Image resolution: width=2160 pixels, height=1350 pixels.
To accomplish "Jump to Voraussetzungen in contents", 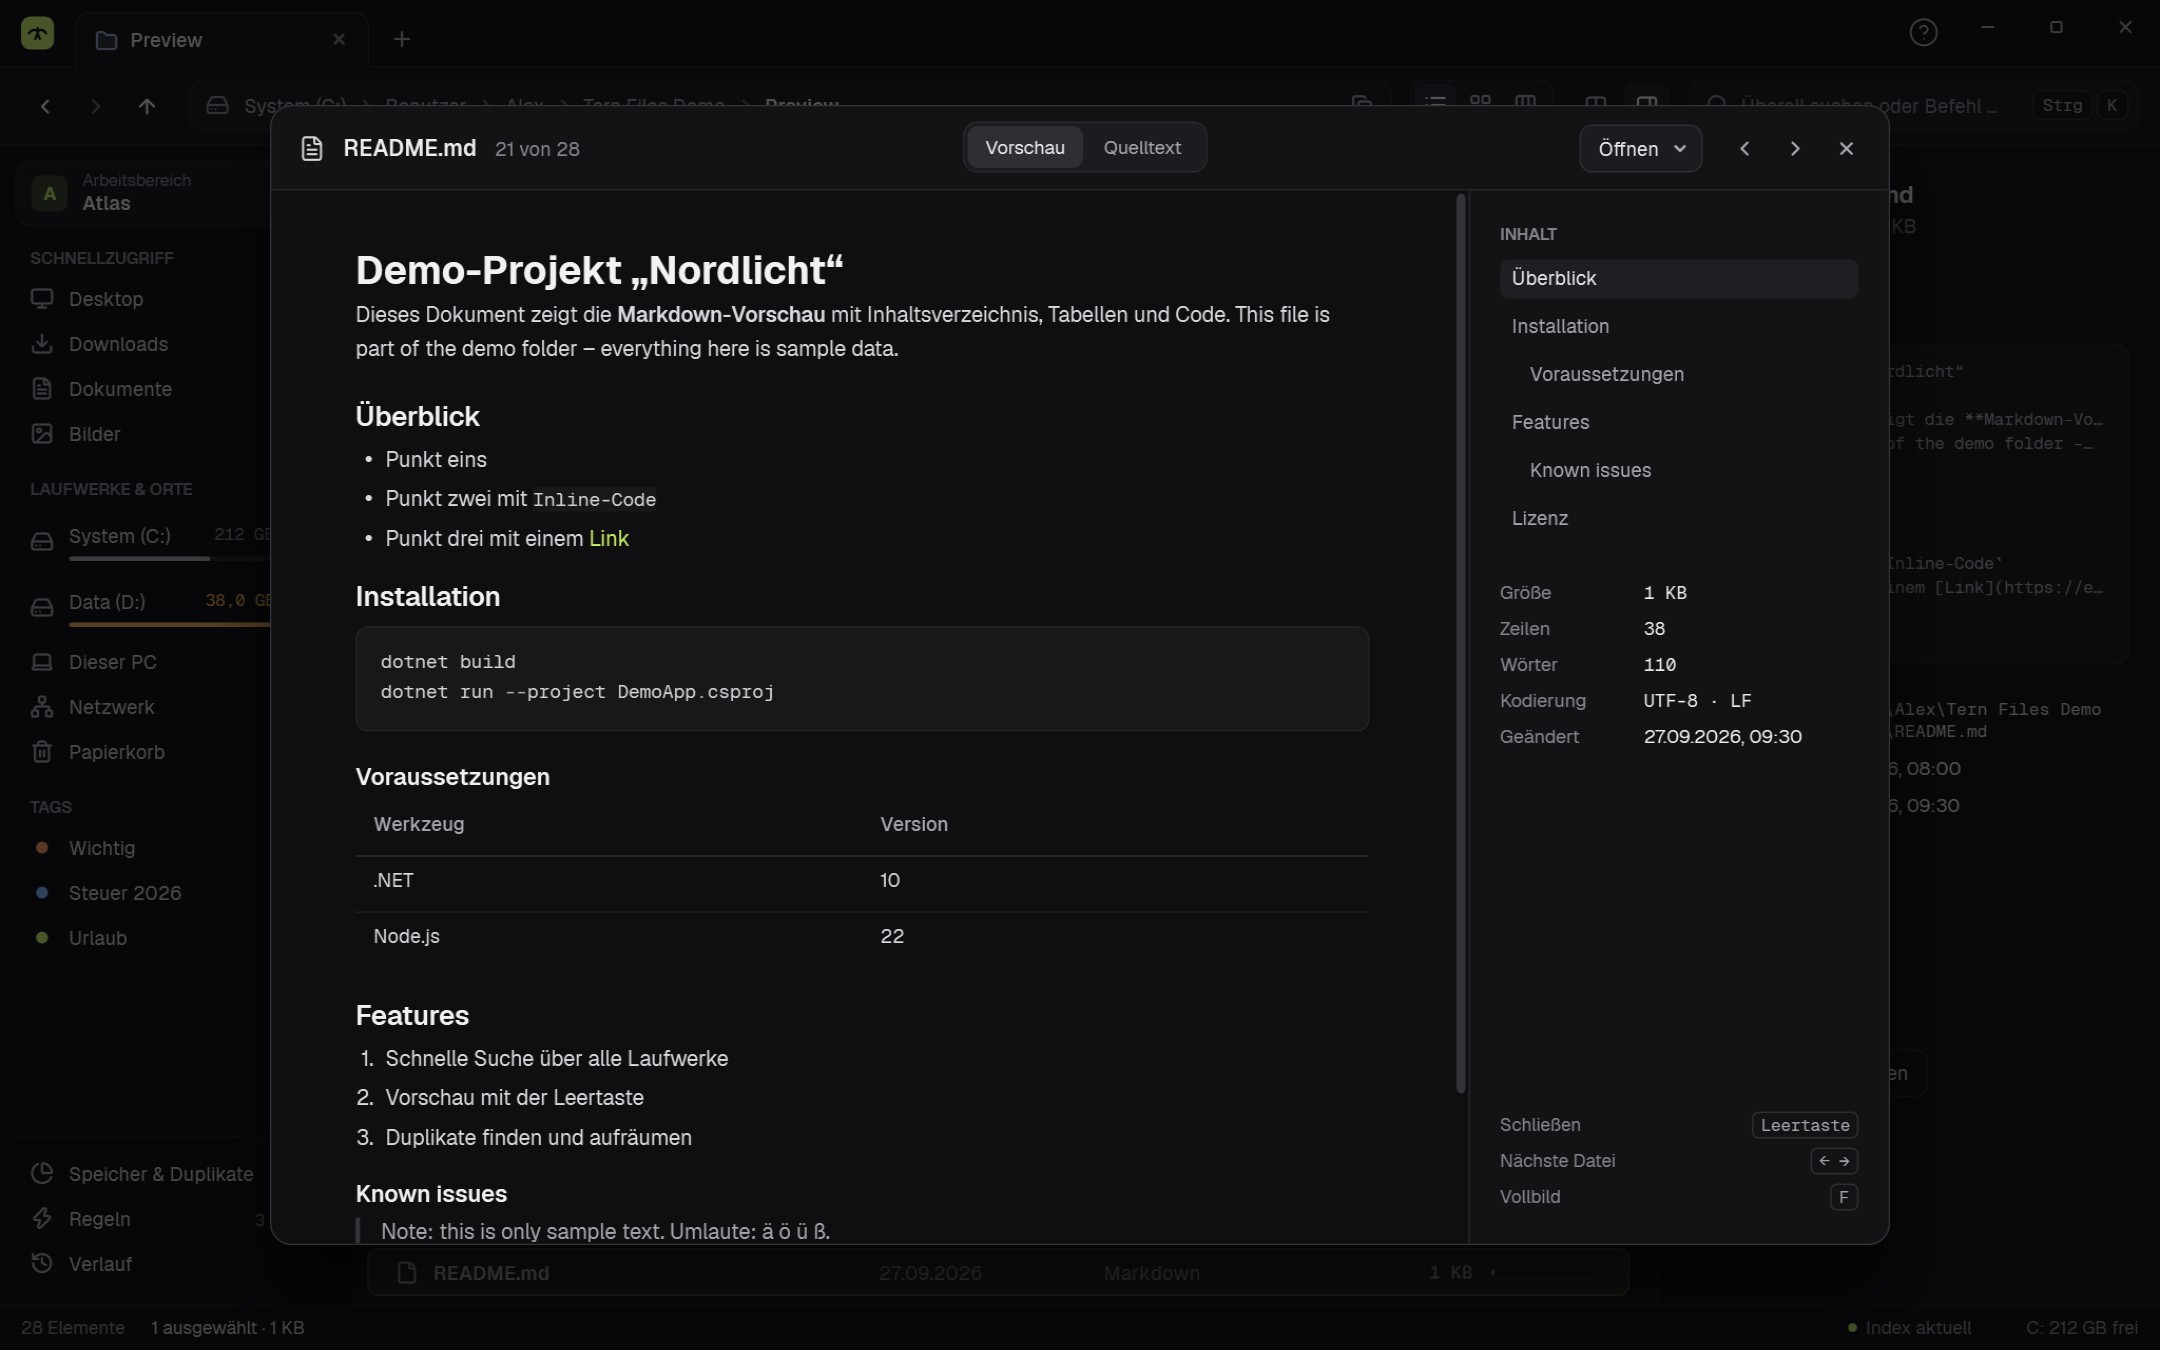I will point(1678,374).
